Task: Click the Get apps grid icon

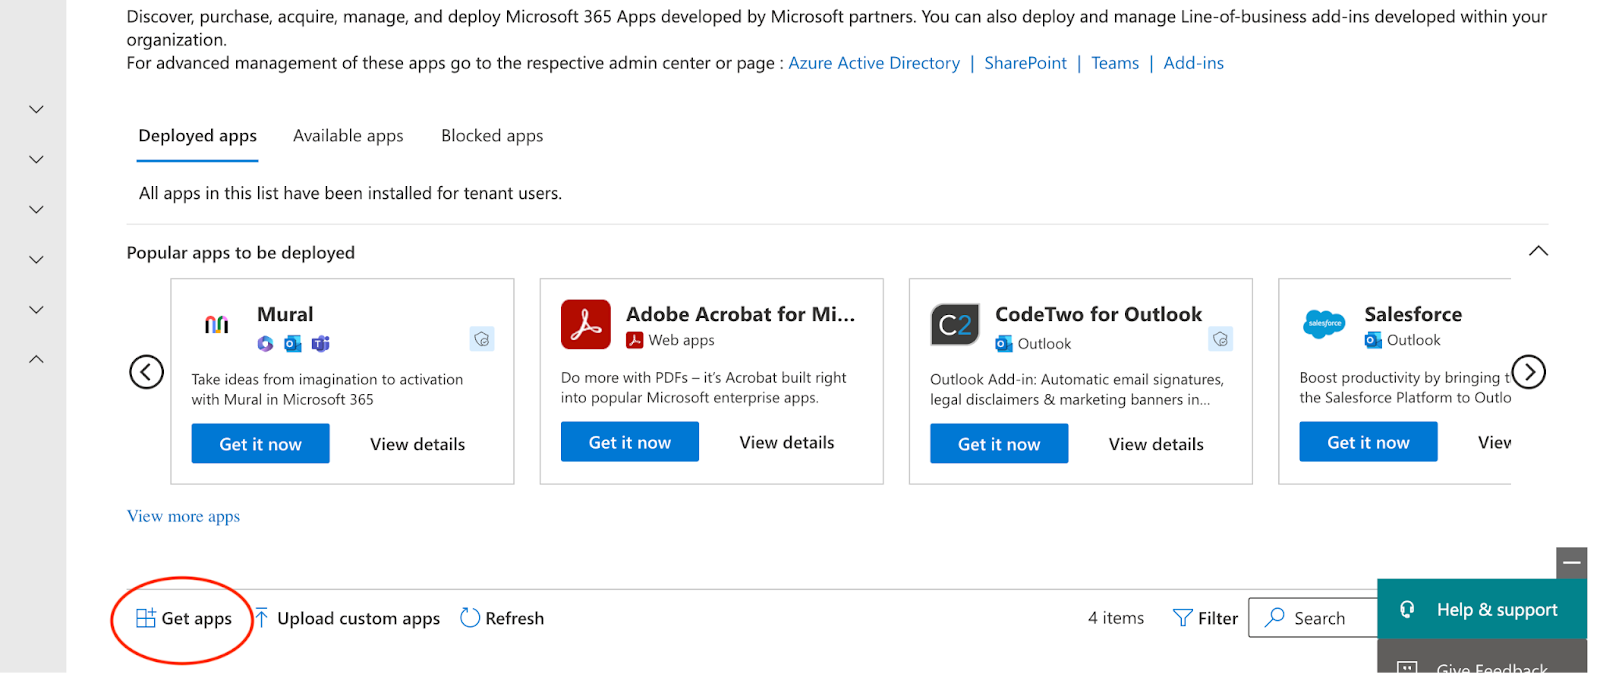Action: click(146, 618)
